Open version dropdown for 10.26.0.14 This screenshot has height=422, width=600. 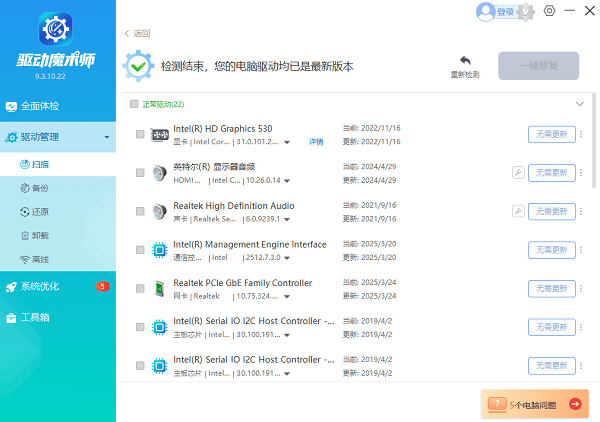pos(287,181)
